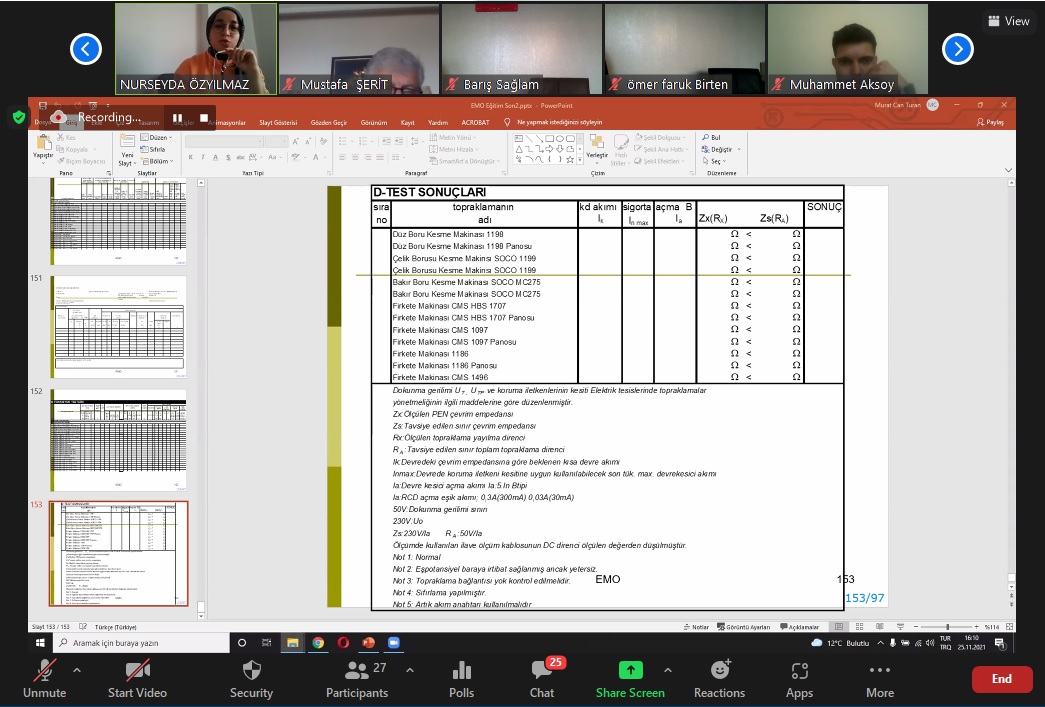Open the ACROBAT ribbon tab
Screen dimensions: 1045x707
[475, 123]
